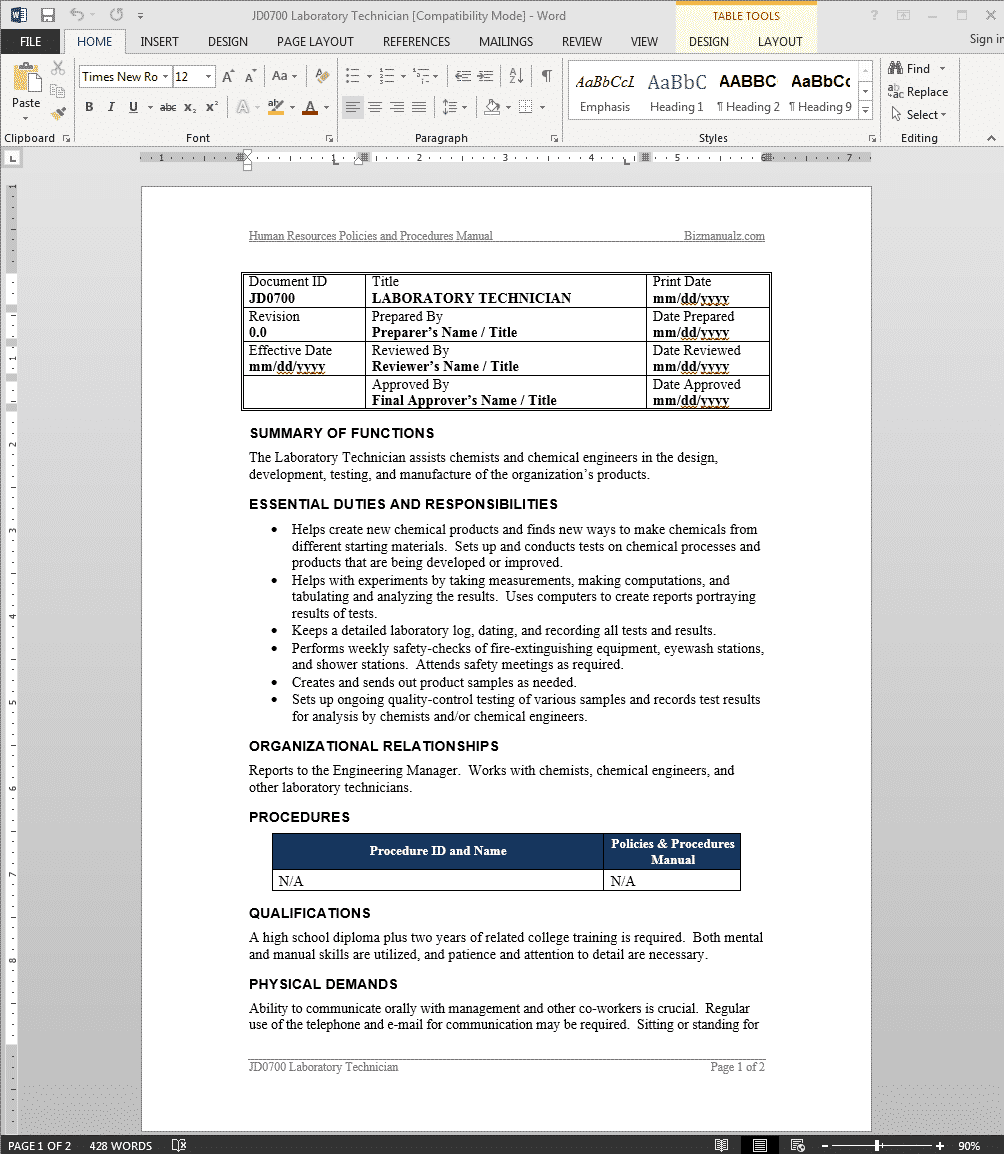Image resolution: width=1004 pixels, height=1154 pixels.
Task: Apply the Heading 1 style
Action: click(x=676, y=92)
